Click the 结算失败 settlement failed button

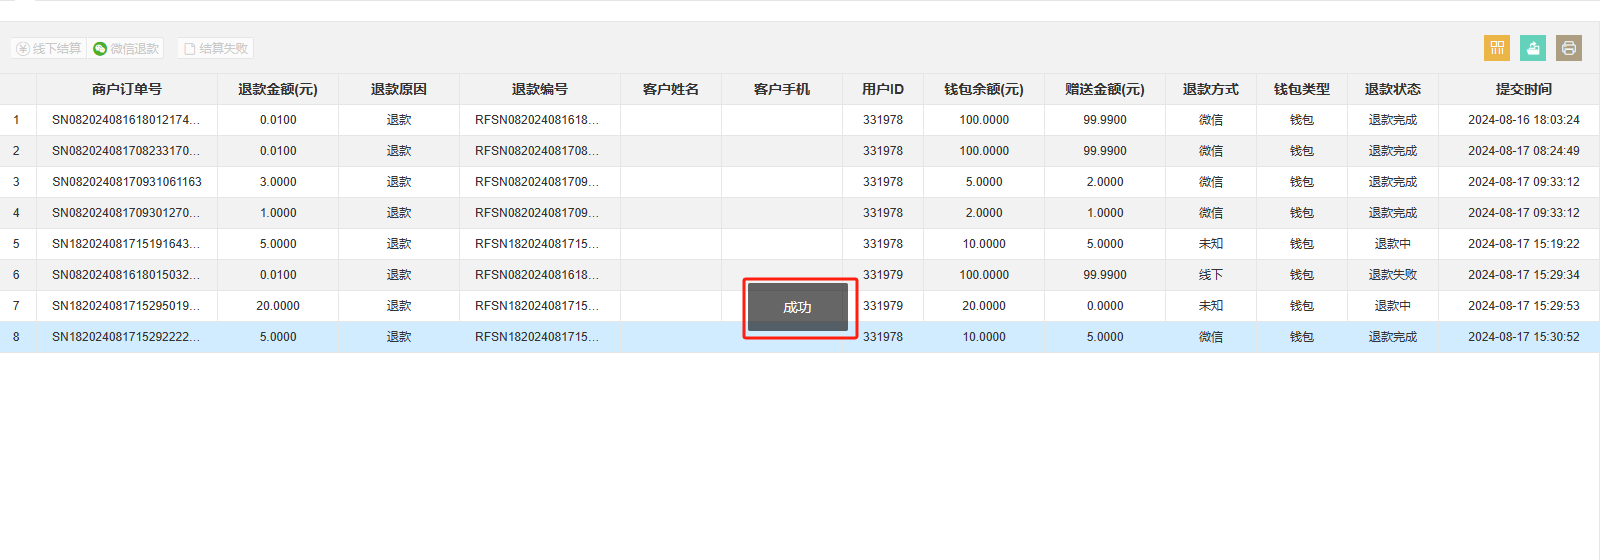(215, 48)
